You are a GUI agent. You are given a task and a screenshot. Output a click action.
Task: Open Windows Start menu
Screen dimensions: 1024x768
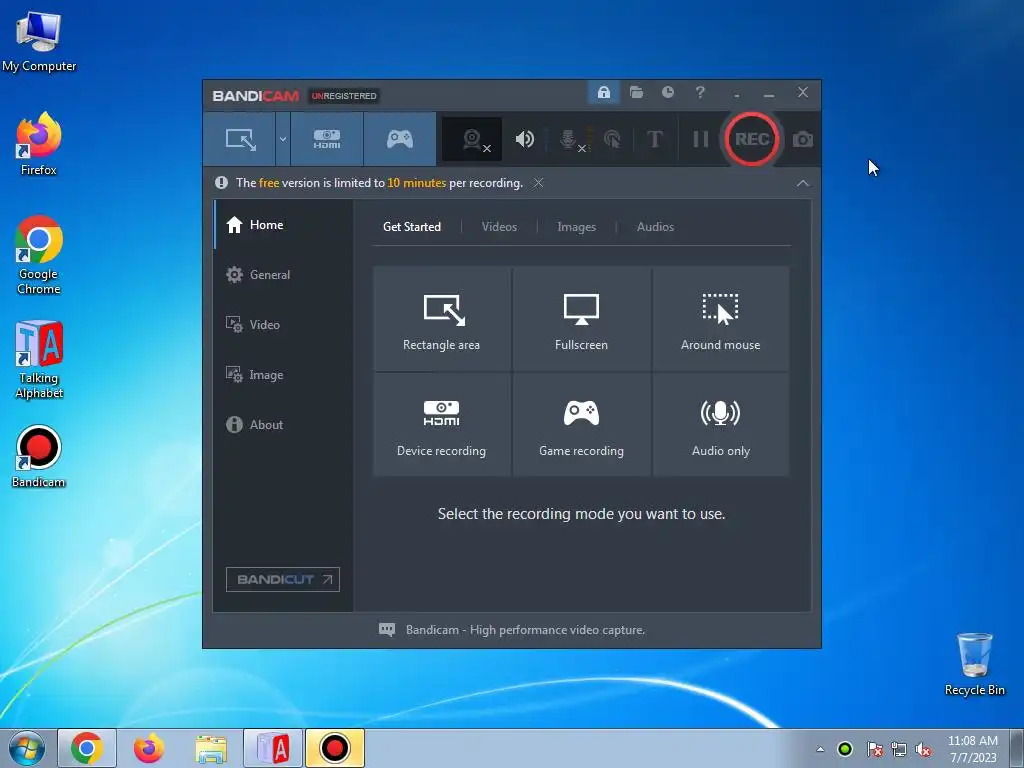pos(27,748)
